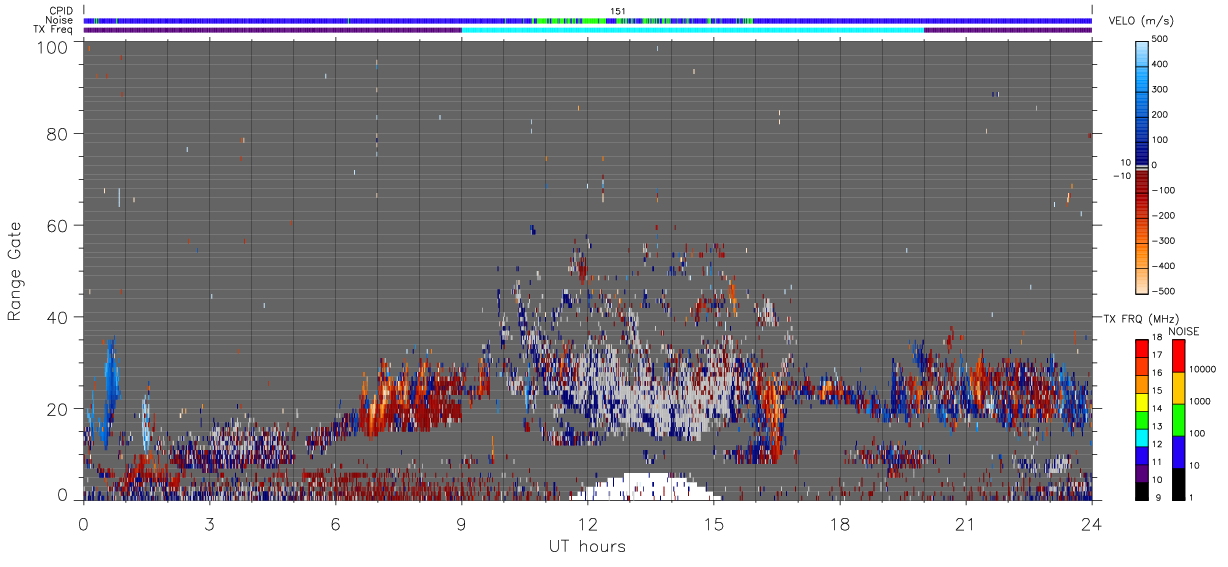
Task: Click the 12 tick on the UT hours axis
Action: coord(587,523)
